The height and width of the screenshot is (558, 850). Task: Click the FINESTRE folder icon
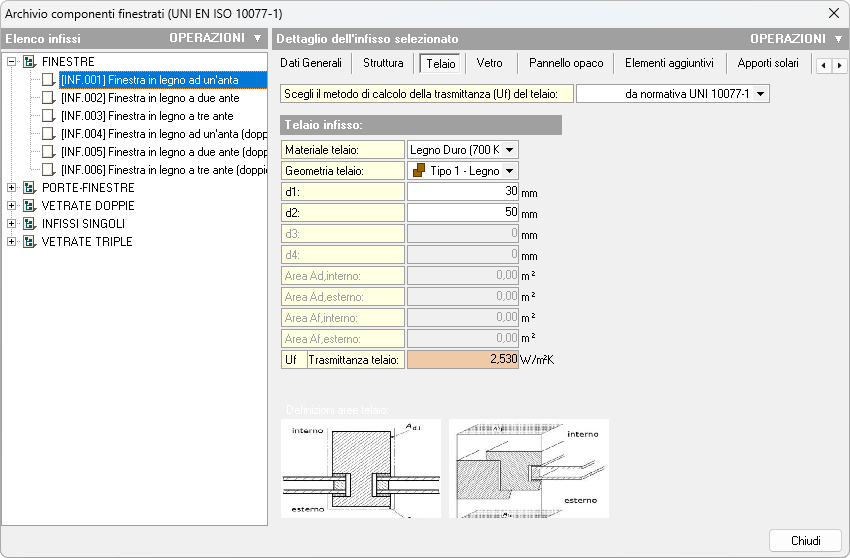[x=29, y=62]
